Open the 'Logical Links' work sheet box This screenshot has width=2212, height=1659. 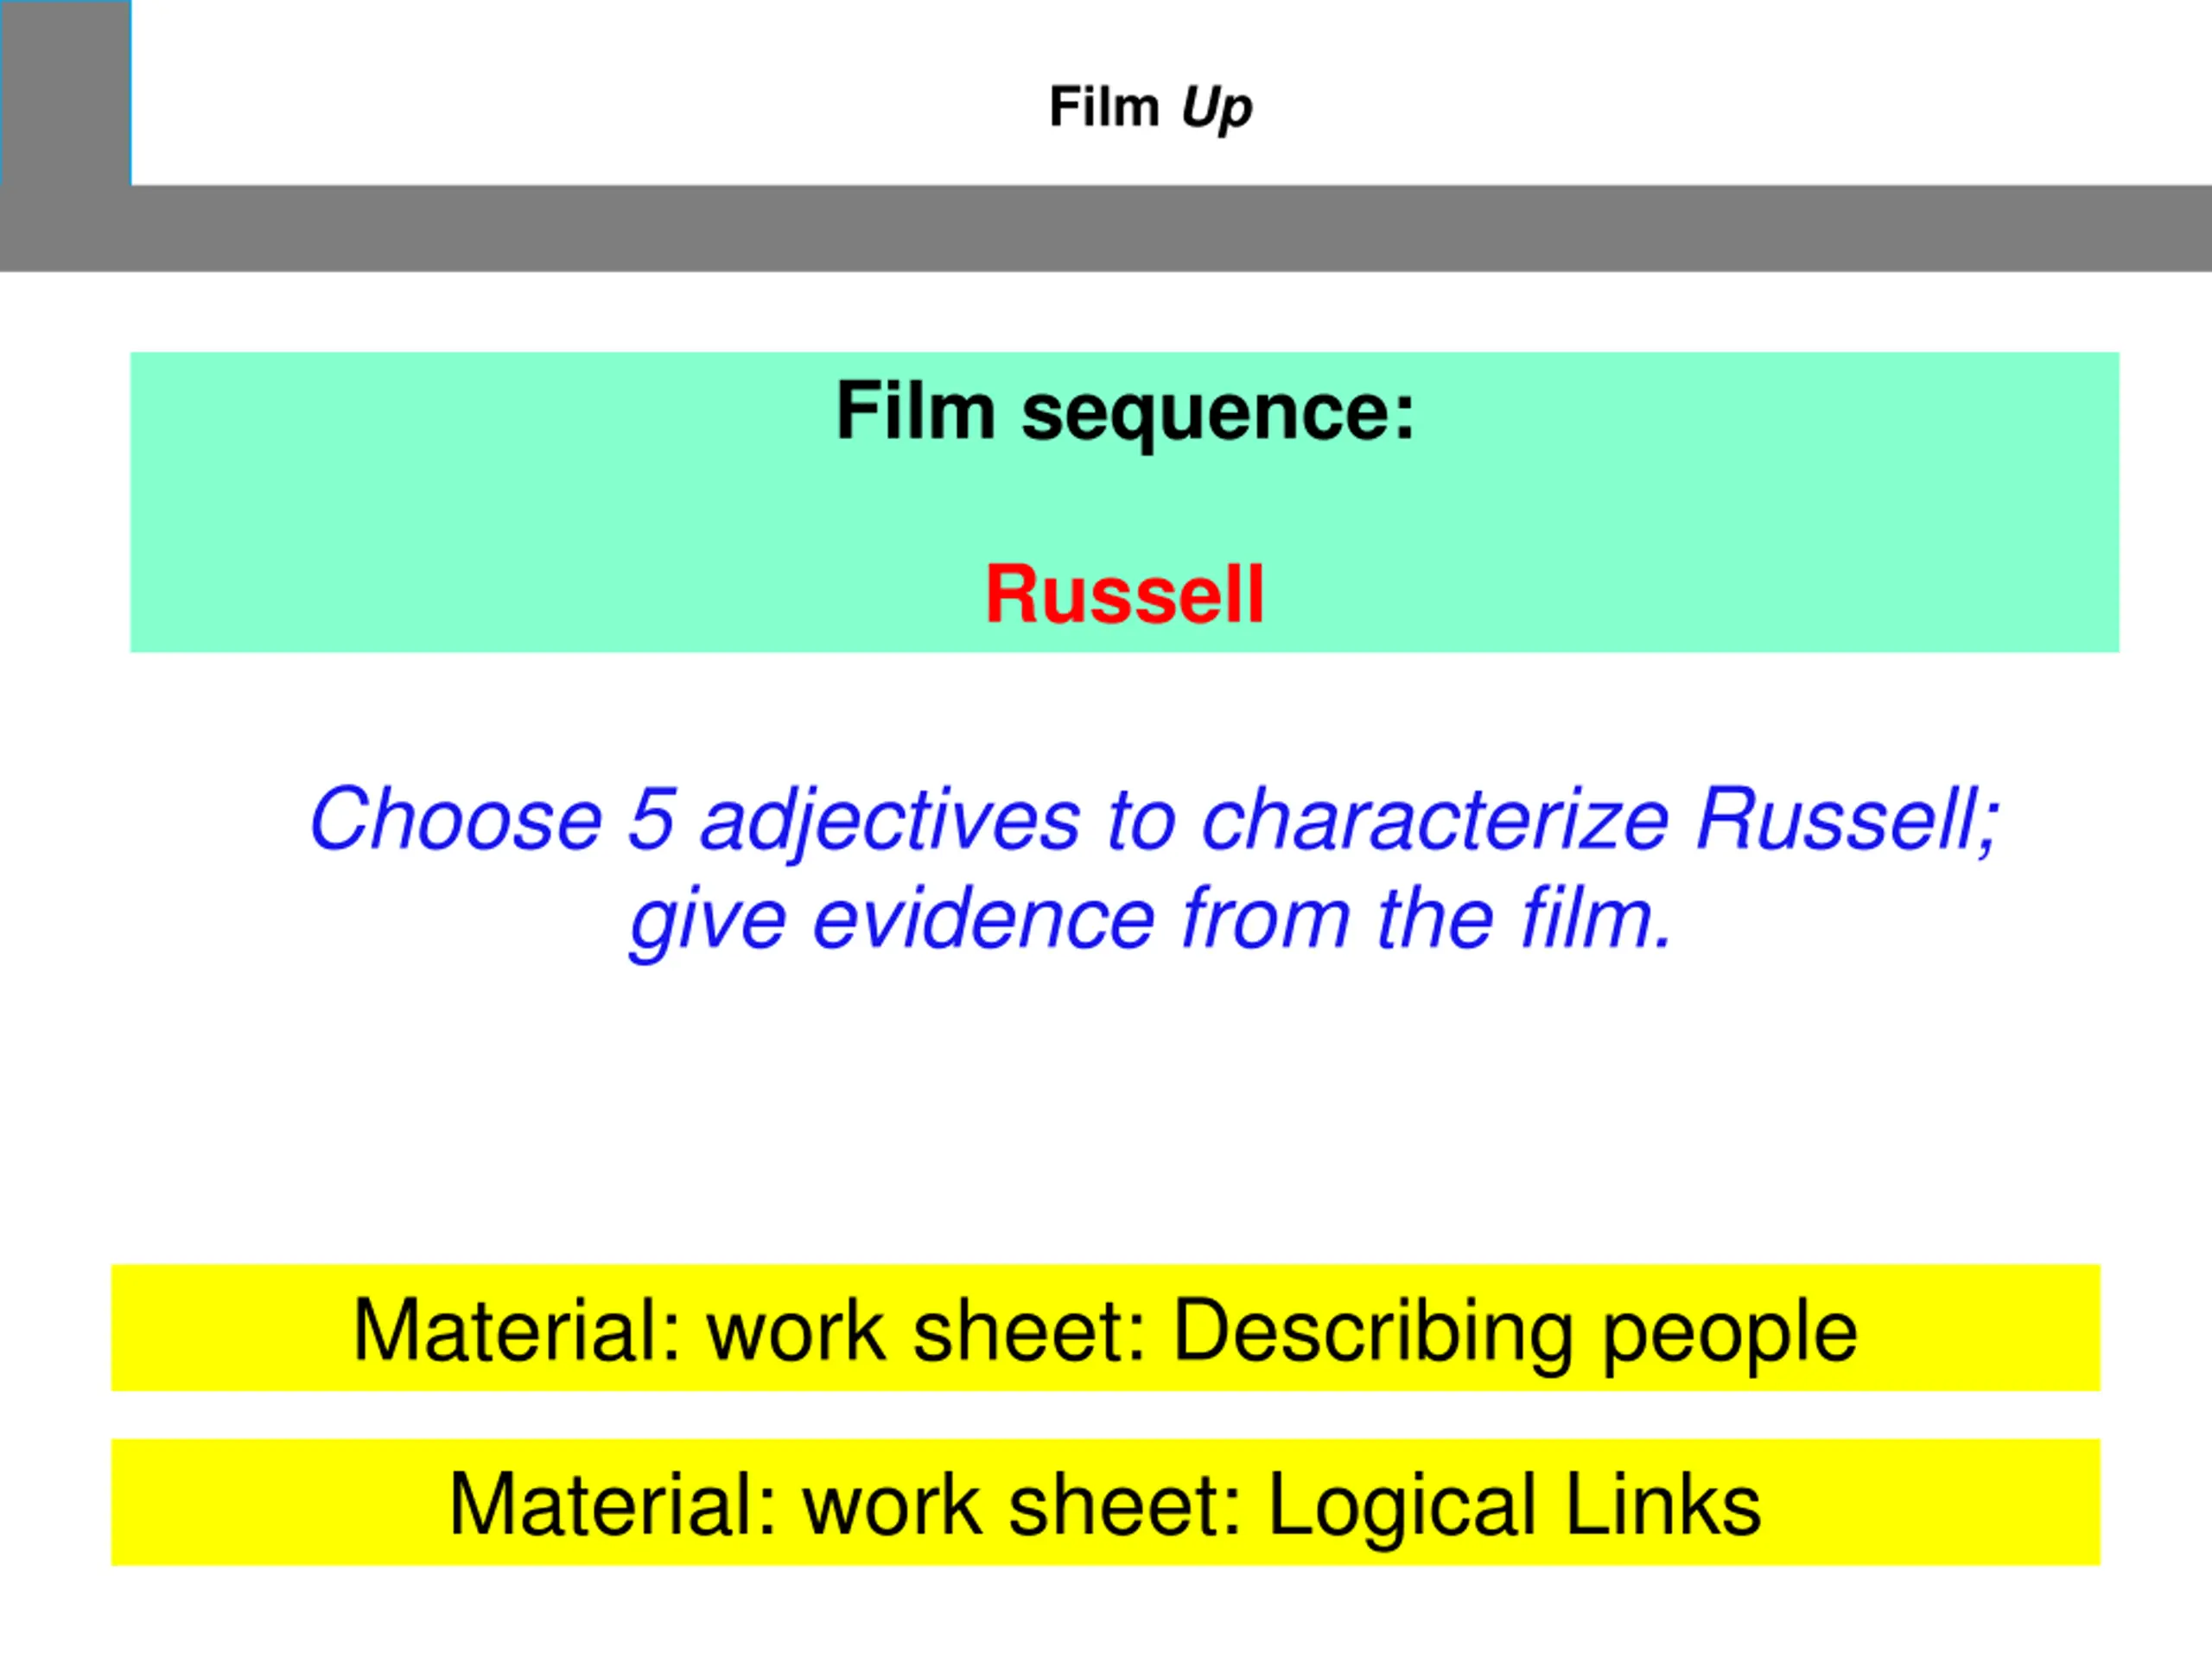1106,1502
